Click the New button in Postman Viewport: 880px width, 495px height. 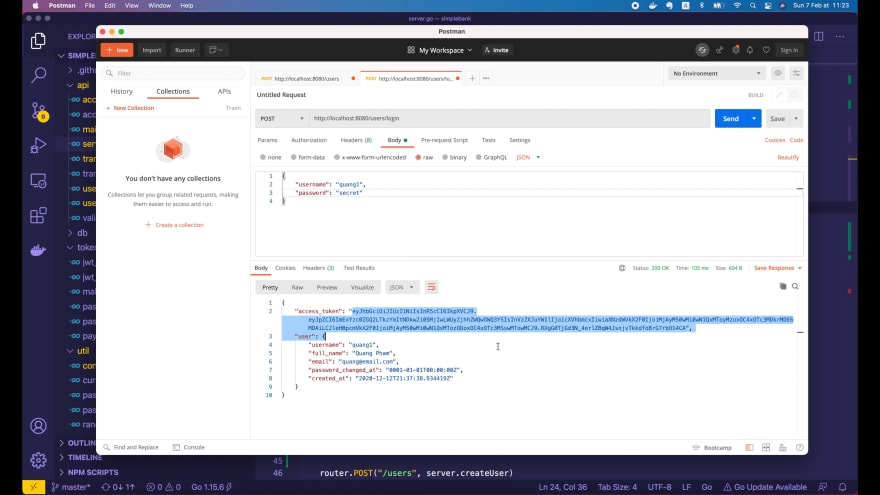pyautogui.click(x=117, y=50)
